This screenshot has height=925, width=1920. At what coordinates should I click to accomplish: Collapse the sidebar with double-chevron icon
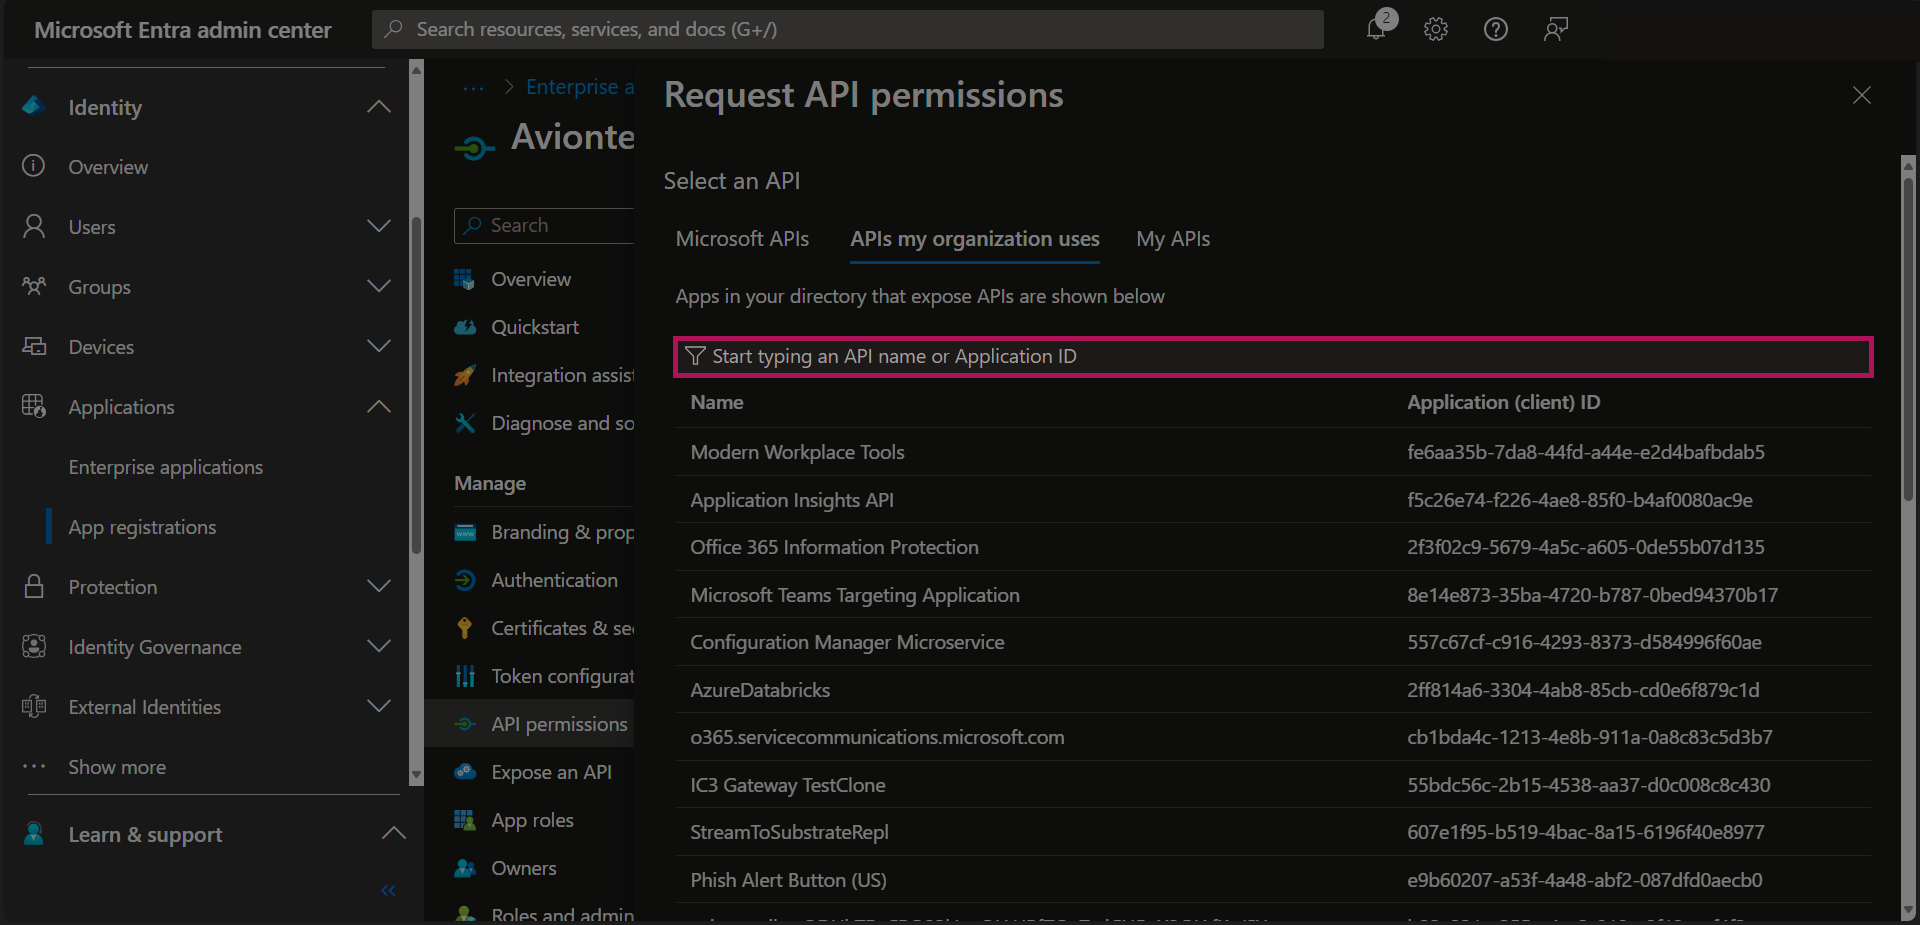(x=388, y=890)
